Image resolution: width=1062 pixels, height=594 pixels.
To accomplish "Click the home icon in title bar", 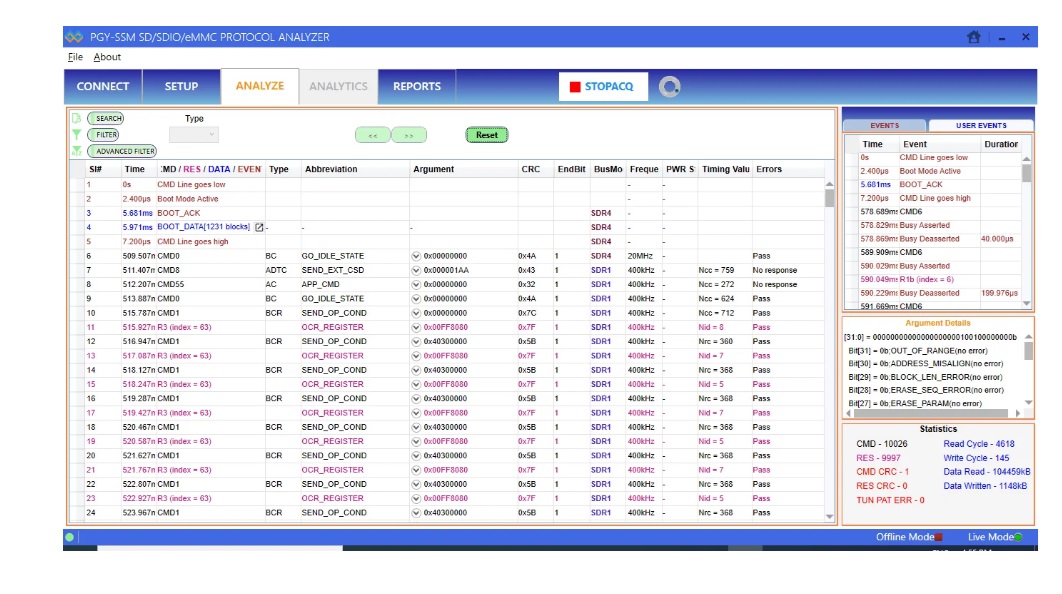I will click(x=973, y=37).
